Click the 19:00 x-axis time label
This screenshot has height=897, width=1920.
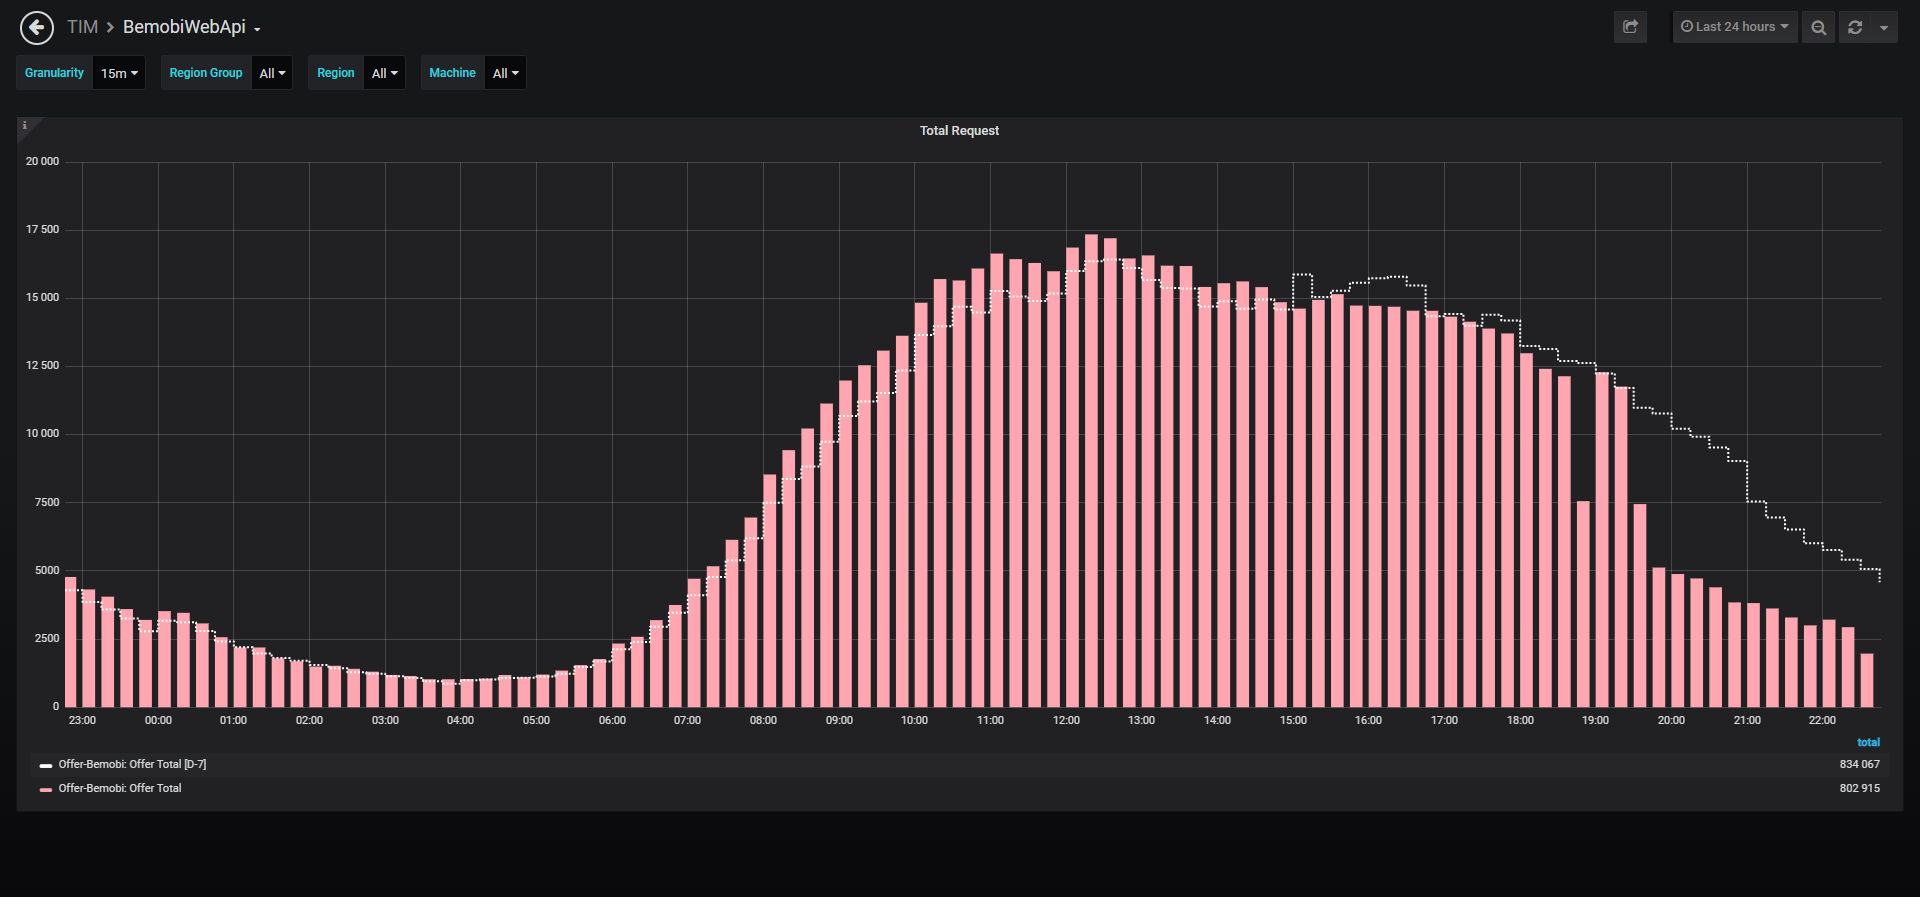(1595, 720)
